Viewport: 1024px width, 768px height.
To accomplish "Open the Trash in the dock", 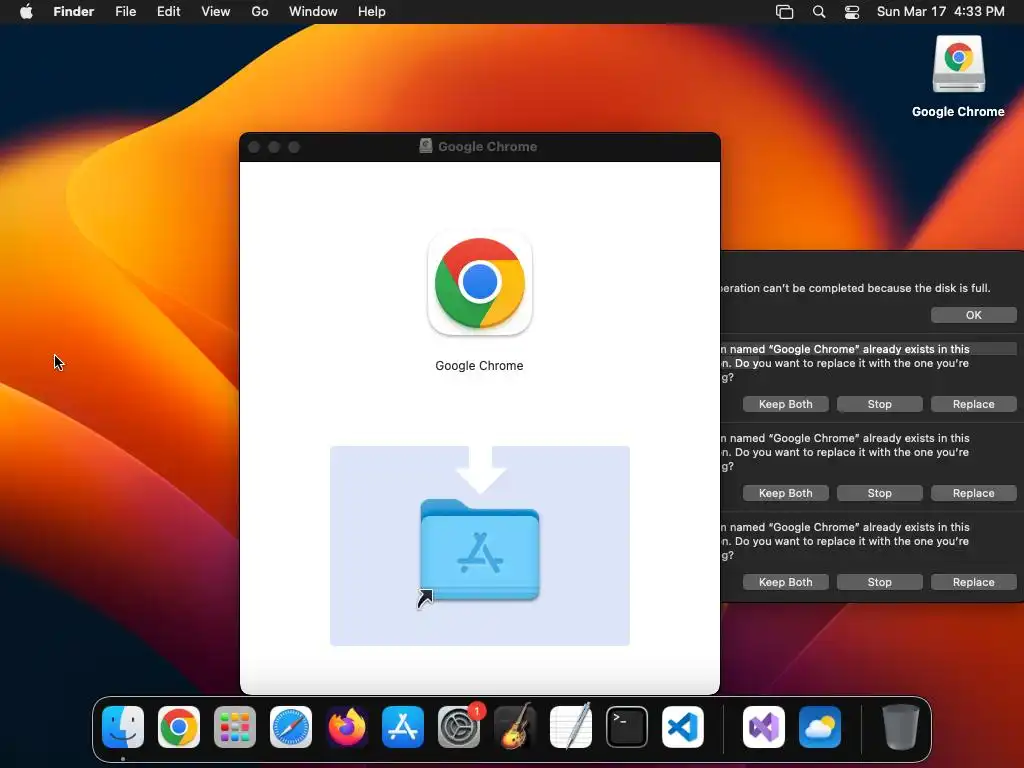I will click(901, 727).
